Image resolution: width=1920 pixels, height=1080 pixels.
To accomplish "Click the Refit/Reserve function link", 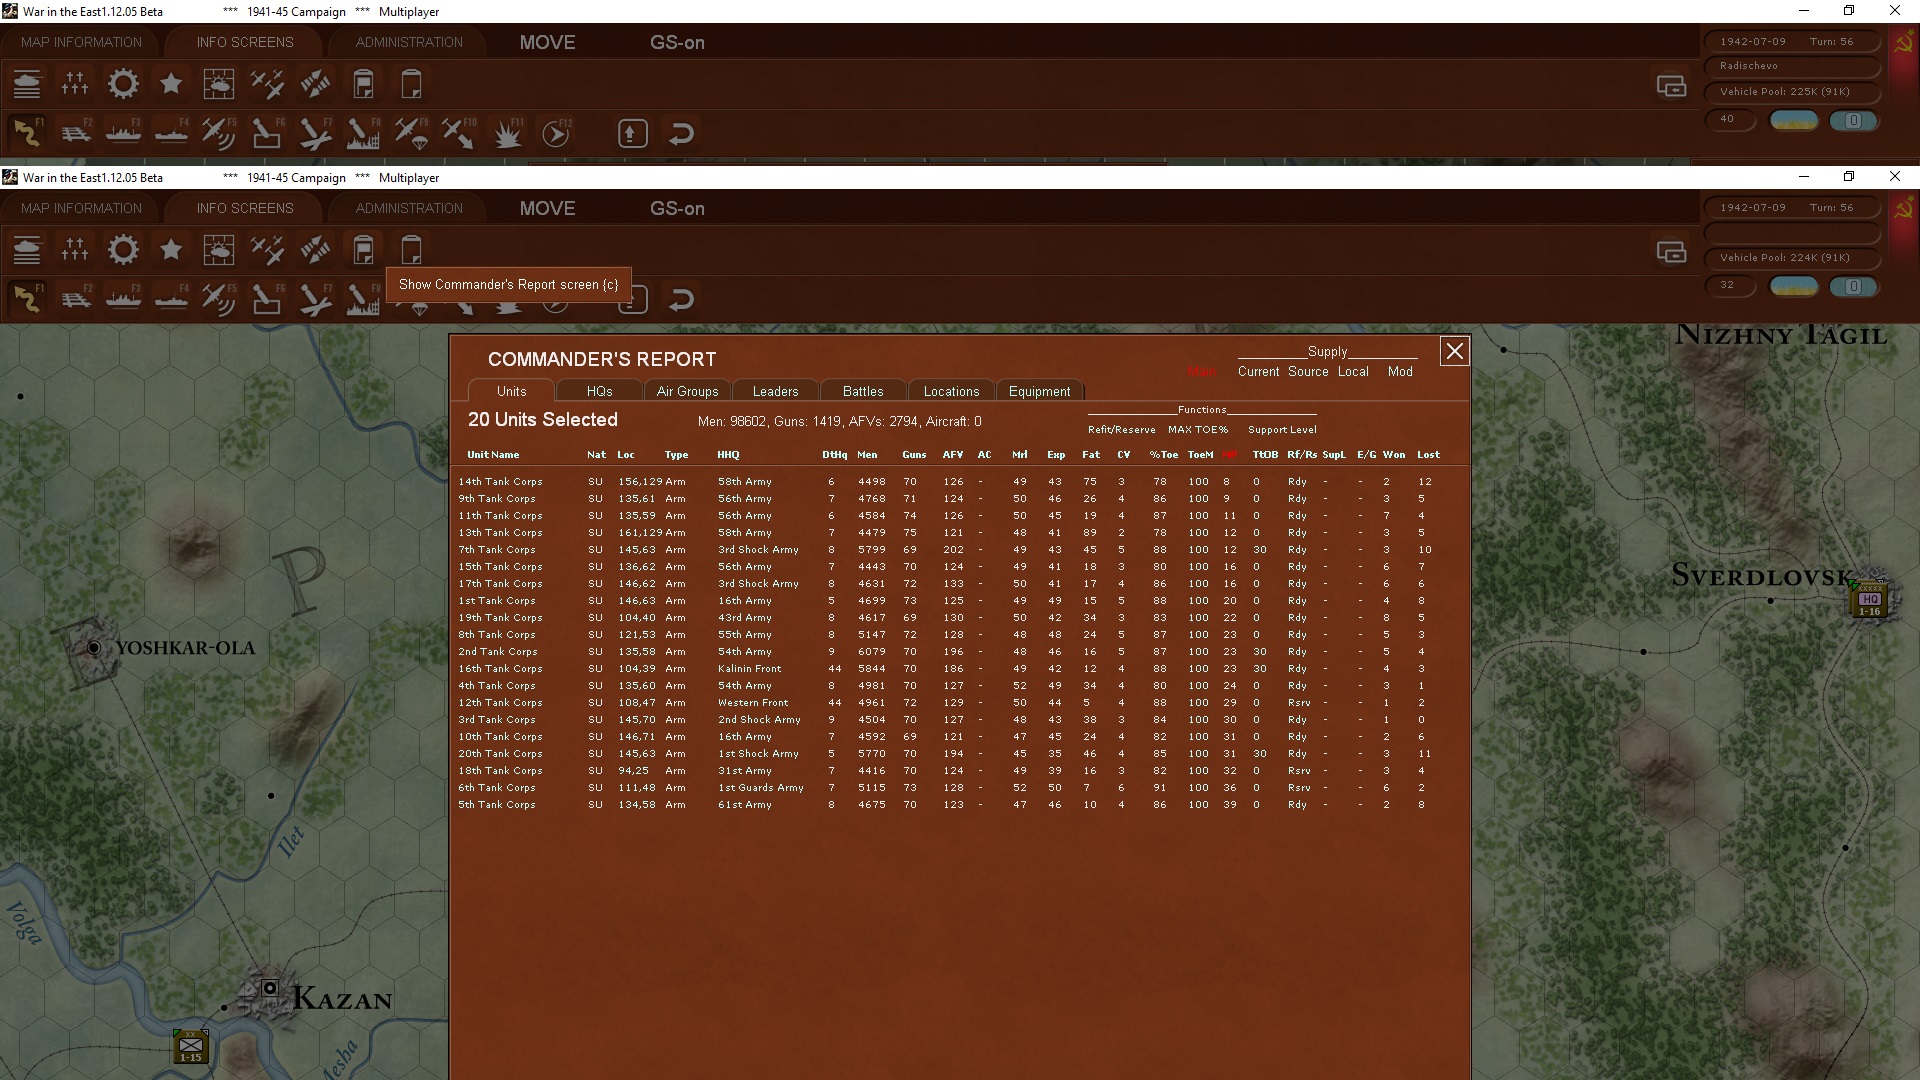I will click(1121, 430).
